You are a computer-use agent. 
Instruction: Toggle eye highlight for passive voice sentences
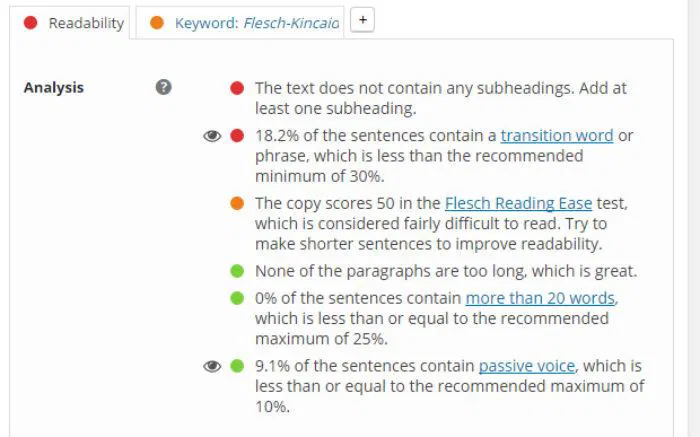coord(212,366)
